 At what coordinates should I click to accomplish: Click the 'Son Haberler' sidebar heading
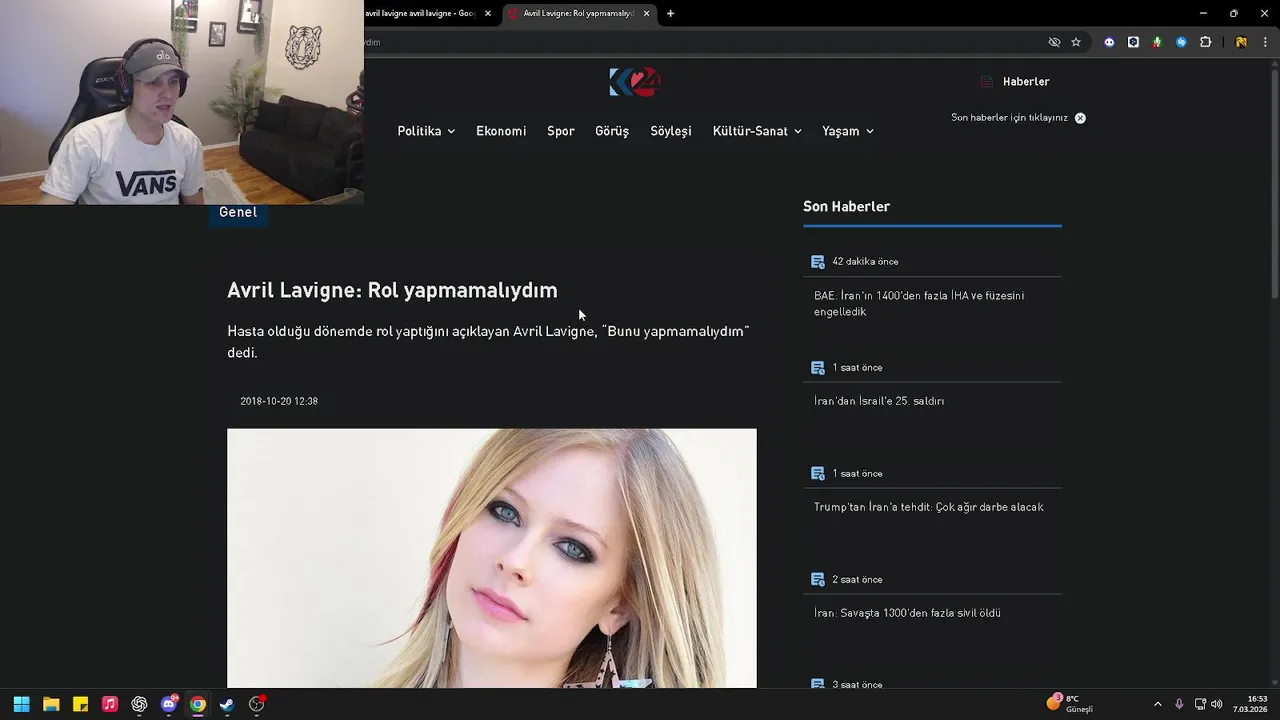846,207
